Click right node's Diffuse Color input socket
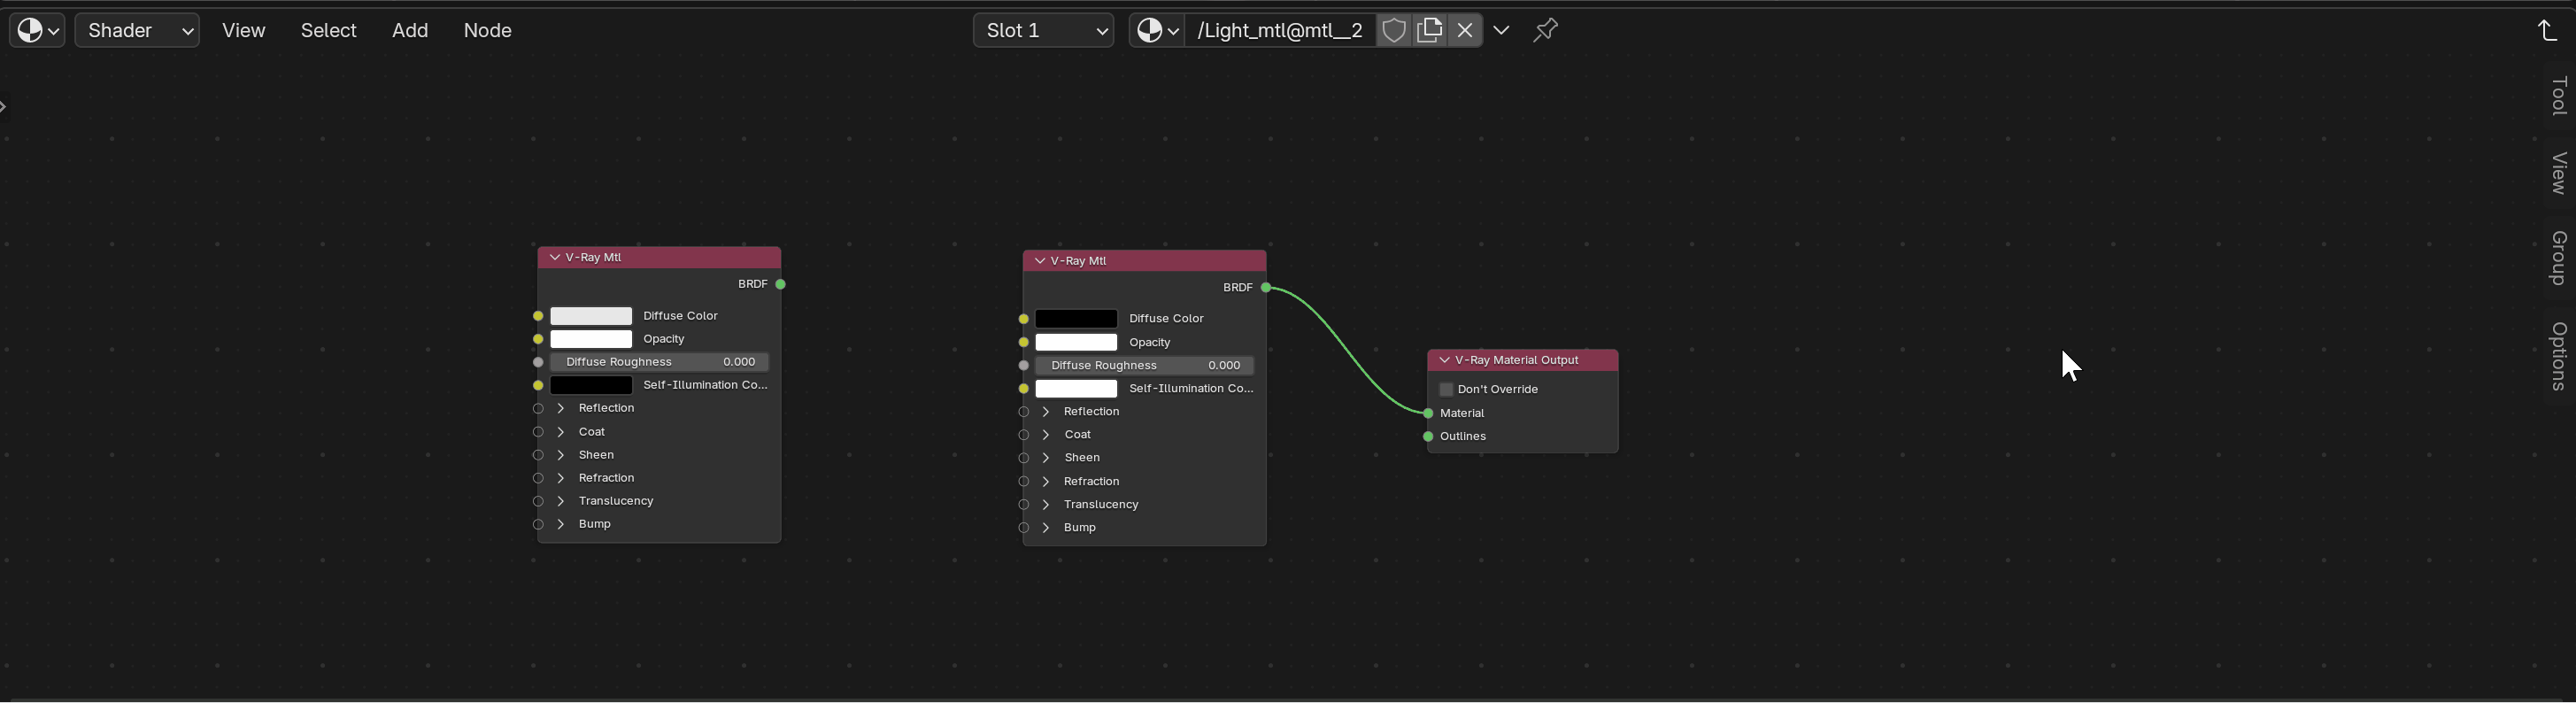The height and width of the screenshot is (703, 2576). pos(1023,319)
